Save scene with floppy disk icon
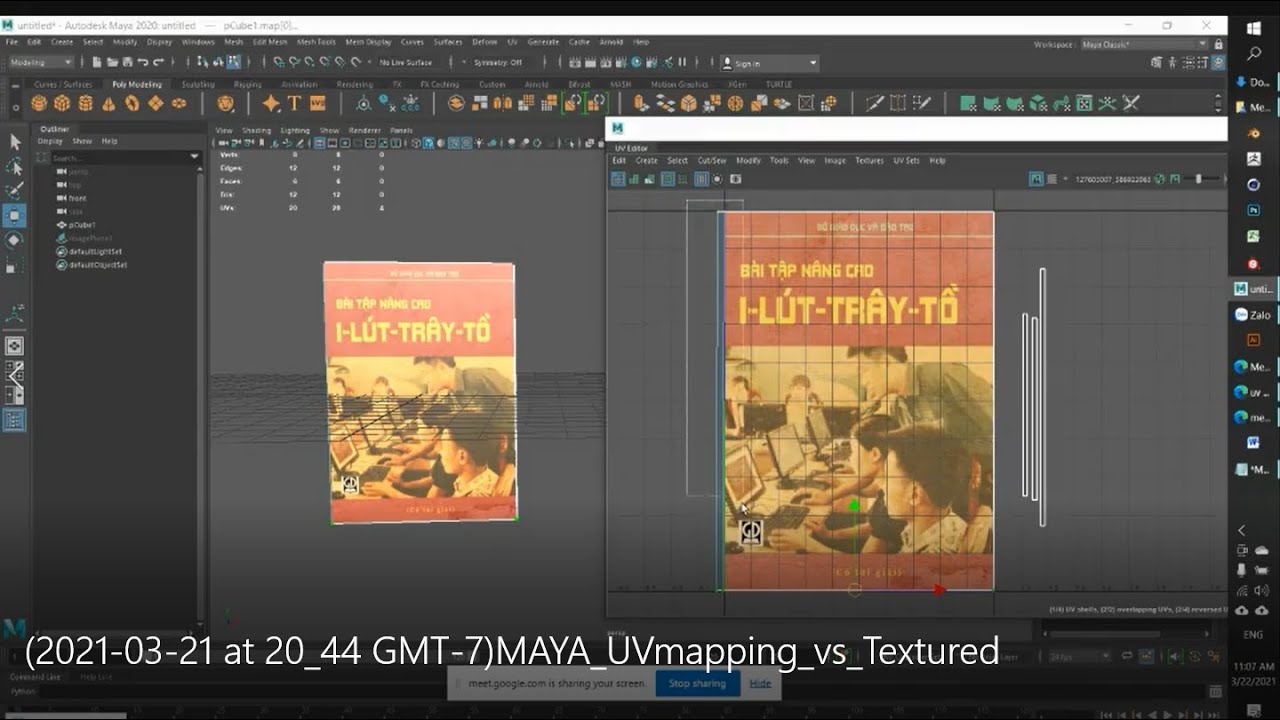 pos(127,62)
